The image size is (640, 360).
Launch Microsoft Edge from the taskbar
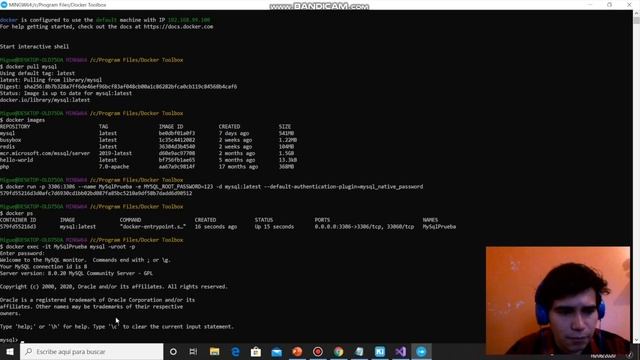[236, 351]
